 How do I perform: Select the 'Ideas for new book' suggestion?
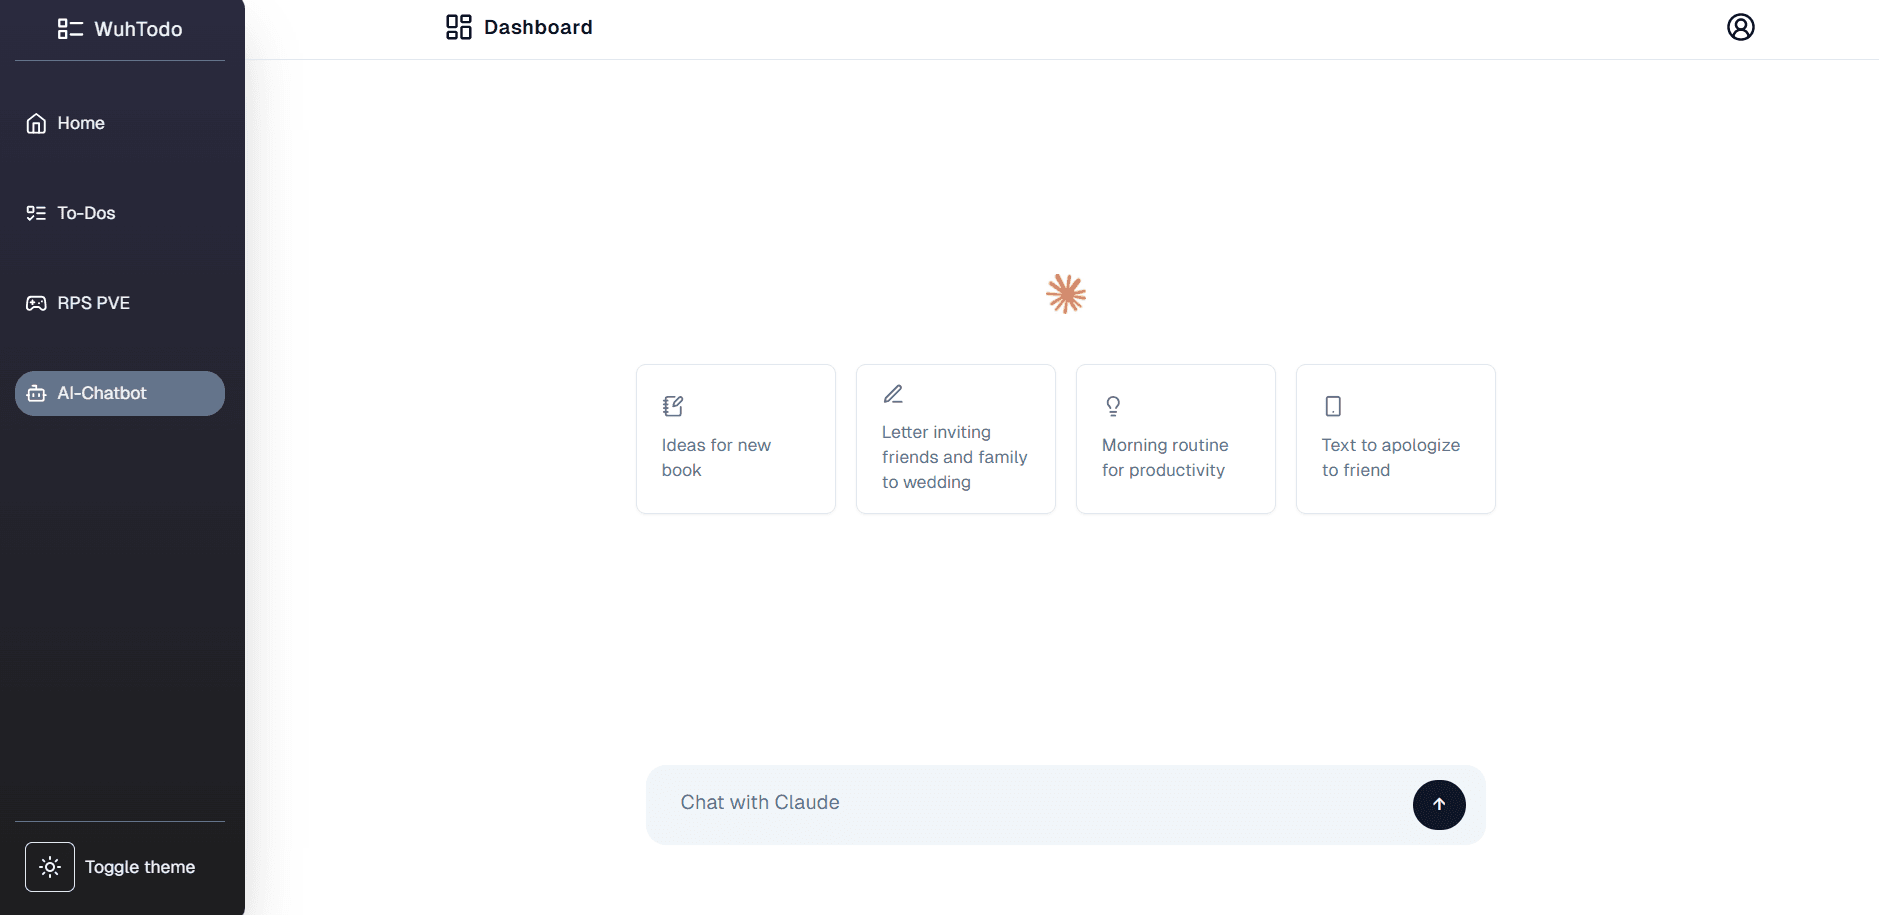735,439
